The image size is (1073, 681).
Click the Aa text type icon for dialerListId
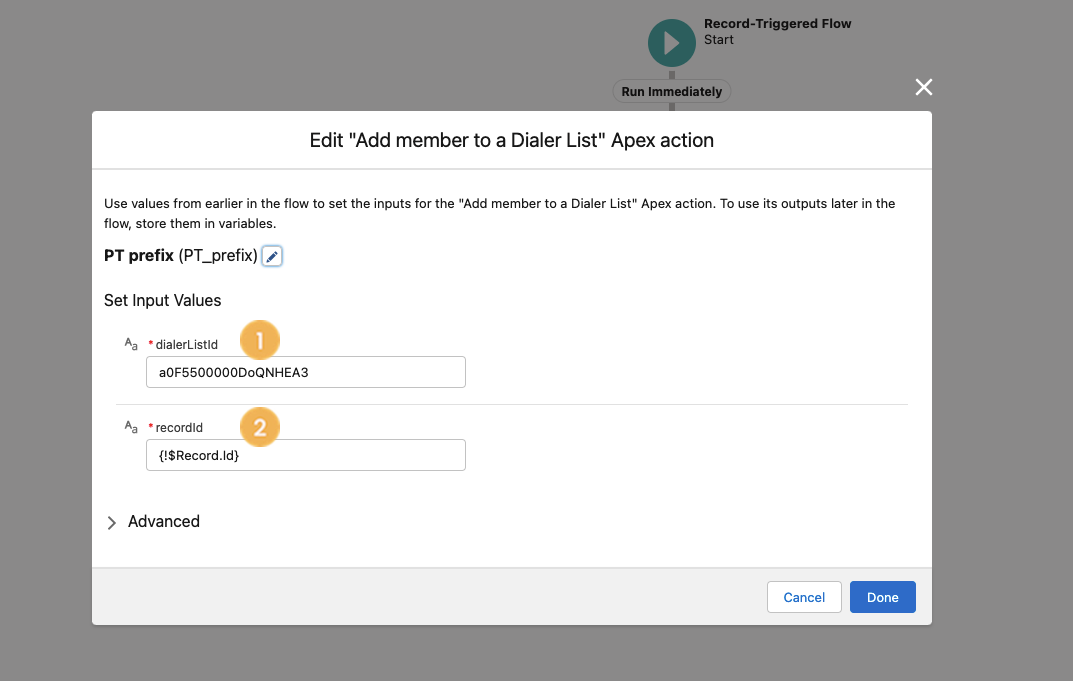pos(131,344)
